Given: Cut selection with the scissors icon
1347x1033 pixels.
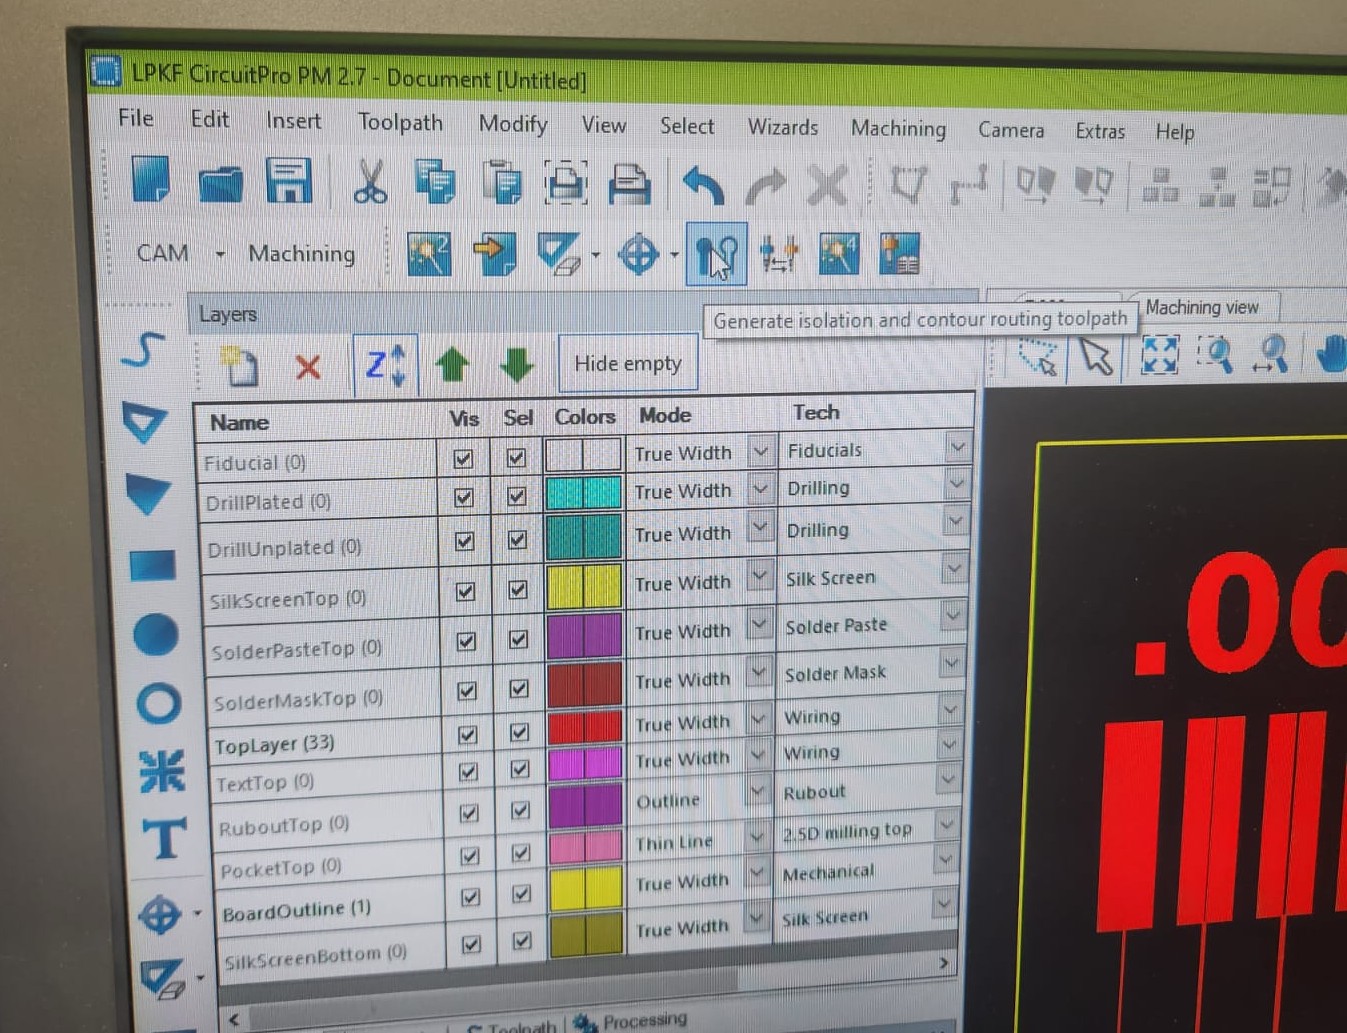Looking at the screenshot, I should point(369,183).
